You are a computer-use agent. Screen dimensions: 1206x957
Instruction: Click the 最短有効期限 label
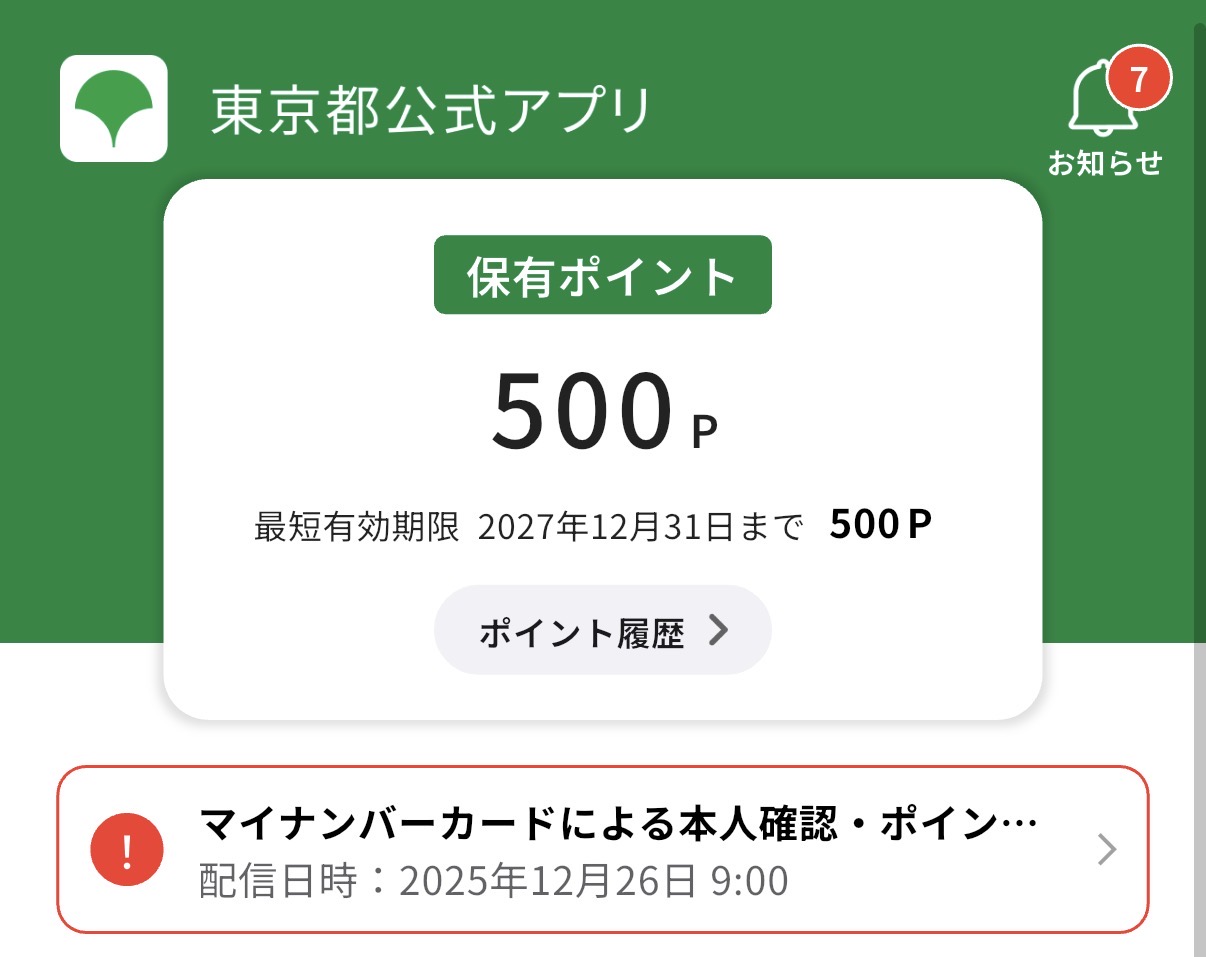(357, 526)
